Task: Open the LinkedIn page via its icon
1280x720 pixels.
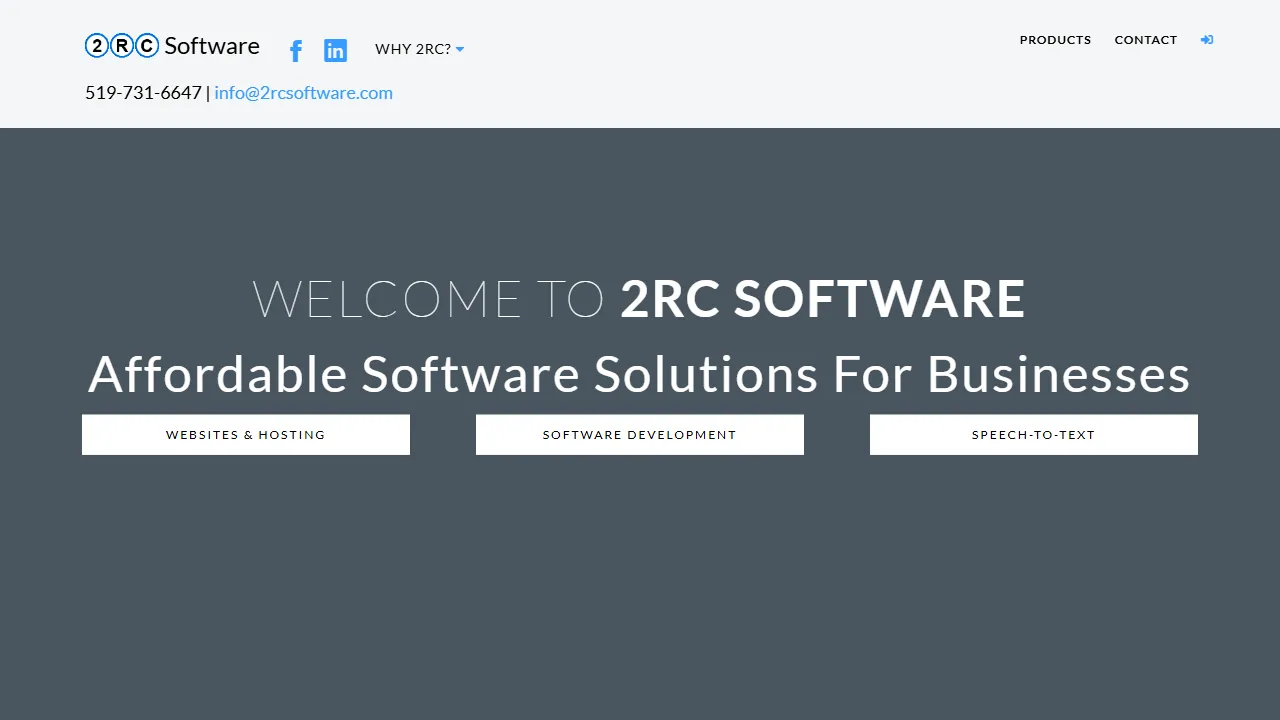Action: pyautogui.click(x=335, y=50)
